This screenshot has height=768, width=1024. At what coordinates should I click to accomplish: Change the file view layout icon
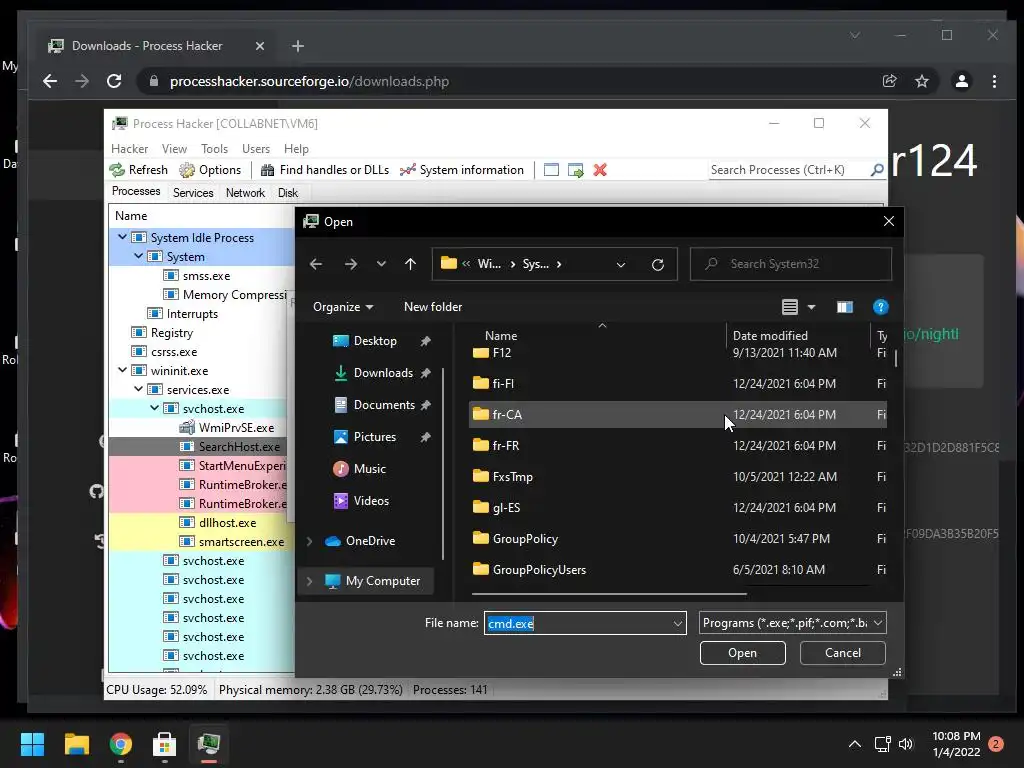click(790, 307)
